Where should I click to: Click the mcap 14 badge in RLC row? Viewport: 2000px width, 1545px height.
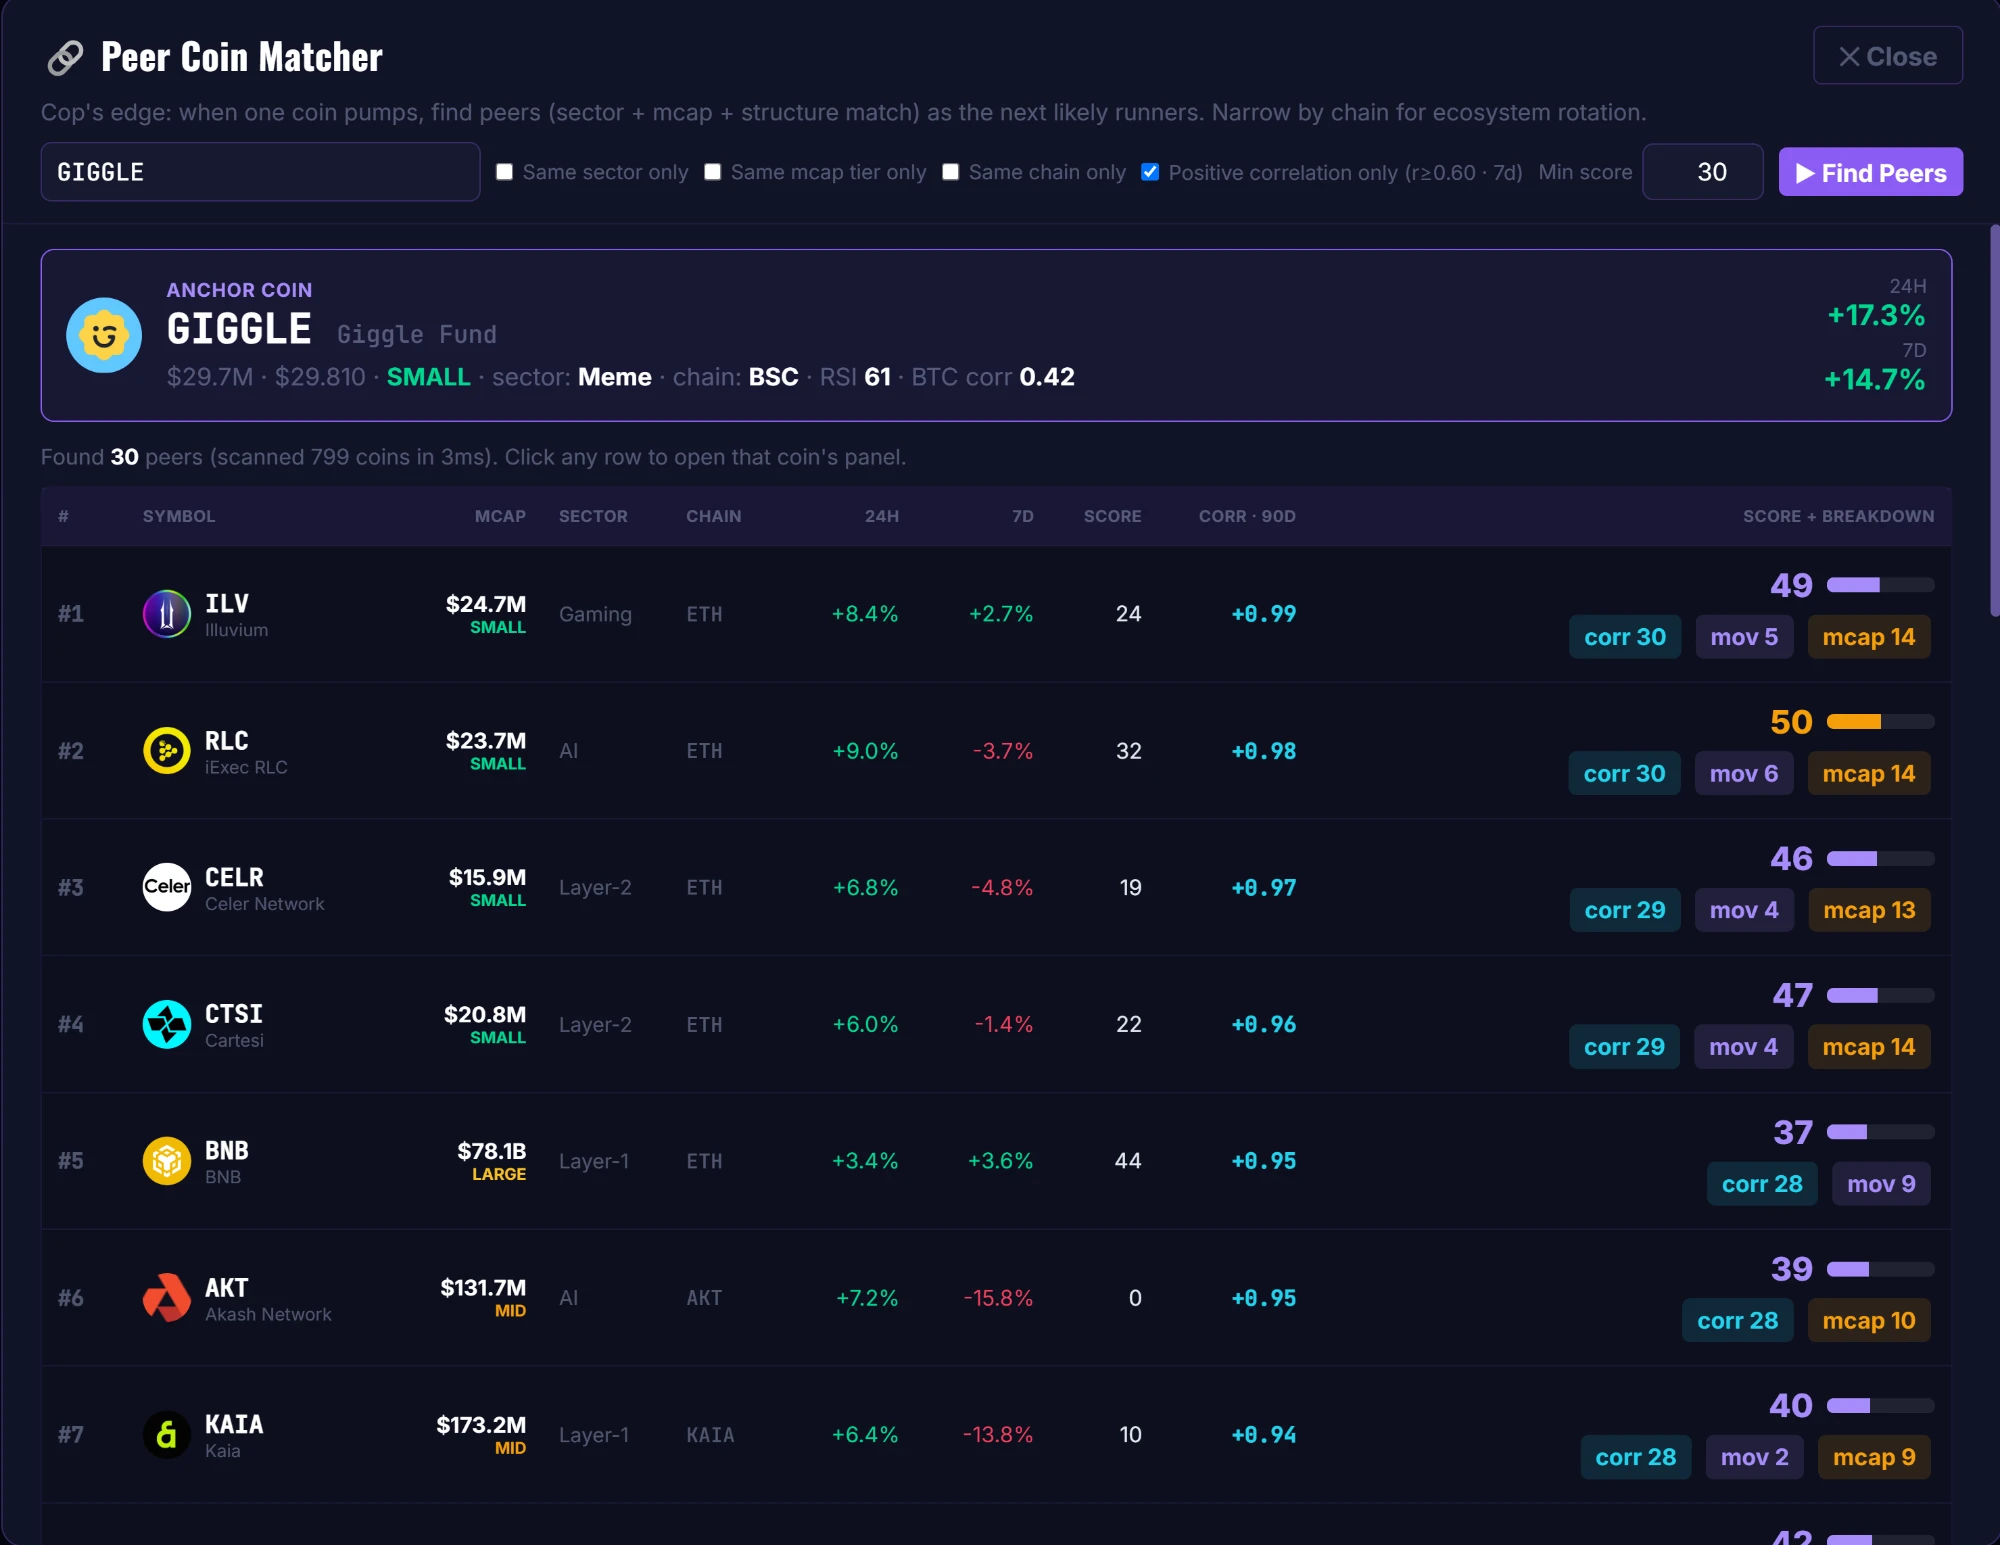click(1869, 774)
